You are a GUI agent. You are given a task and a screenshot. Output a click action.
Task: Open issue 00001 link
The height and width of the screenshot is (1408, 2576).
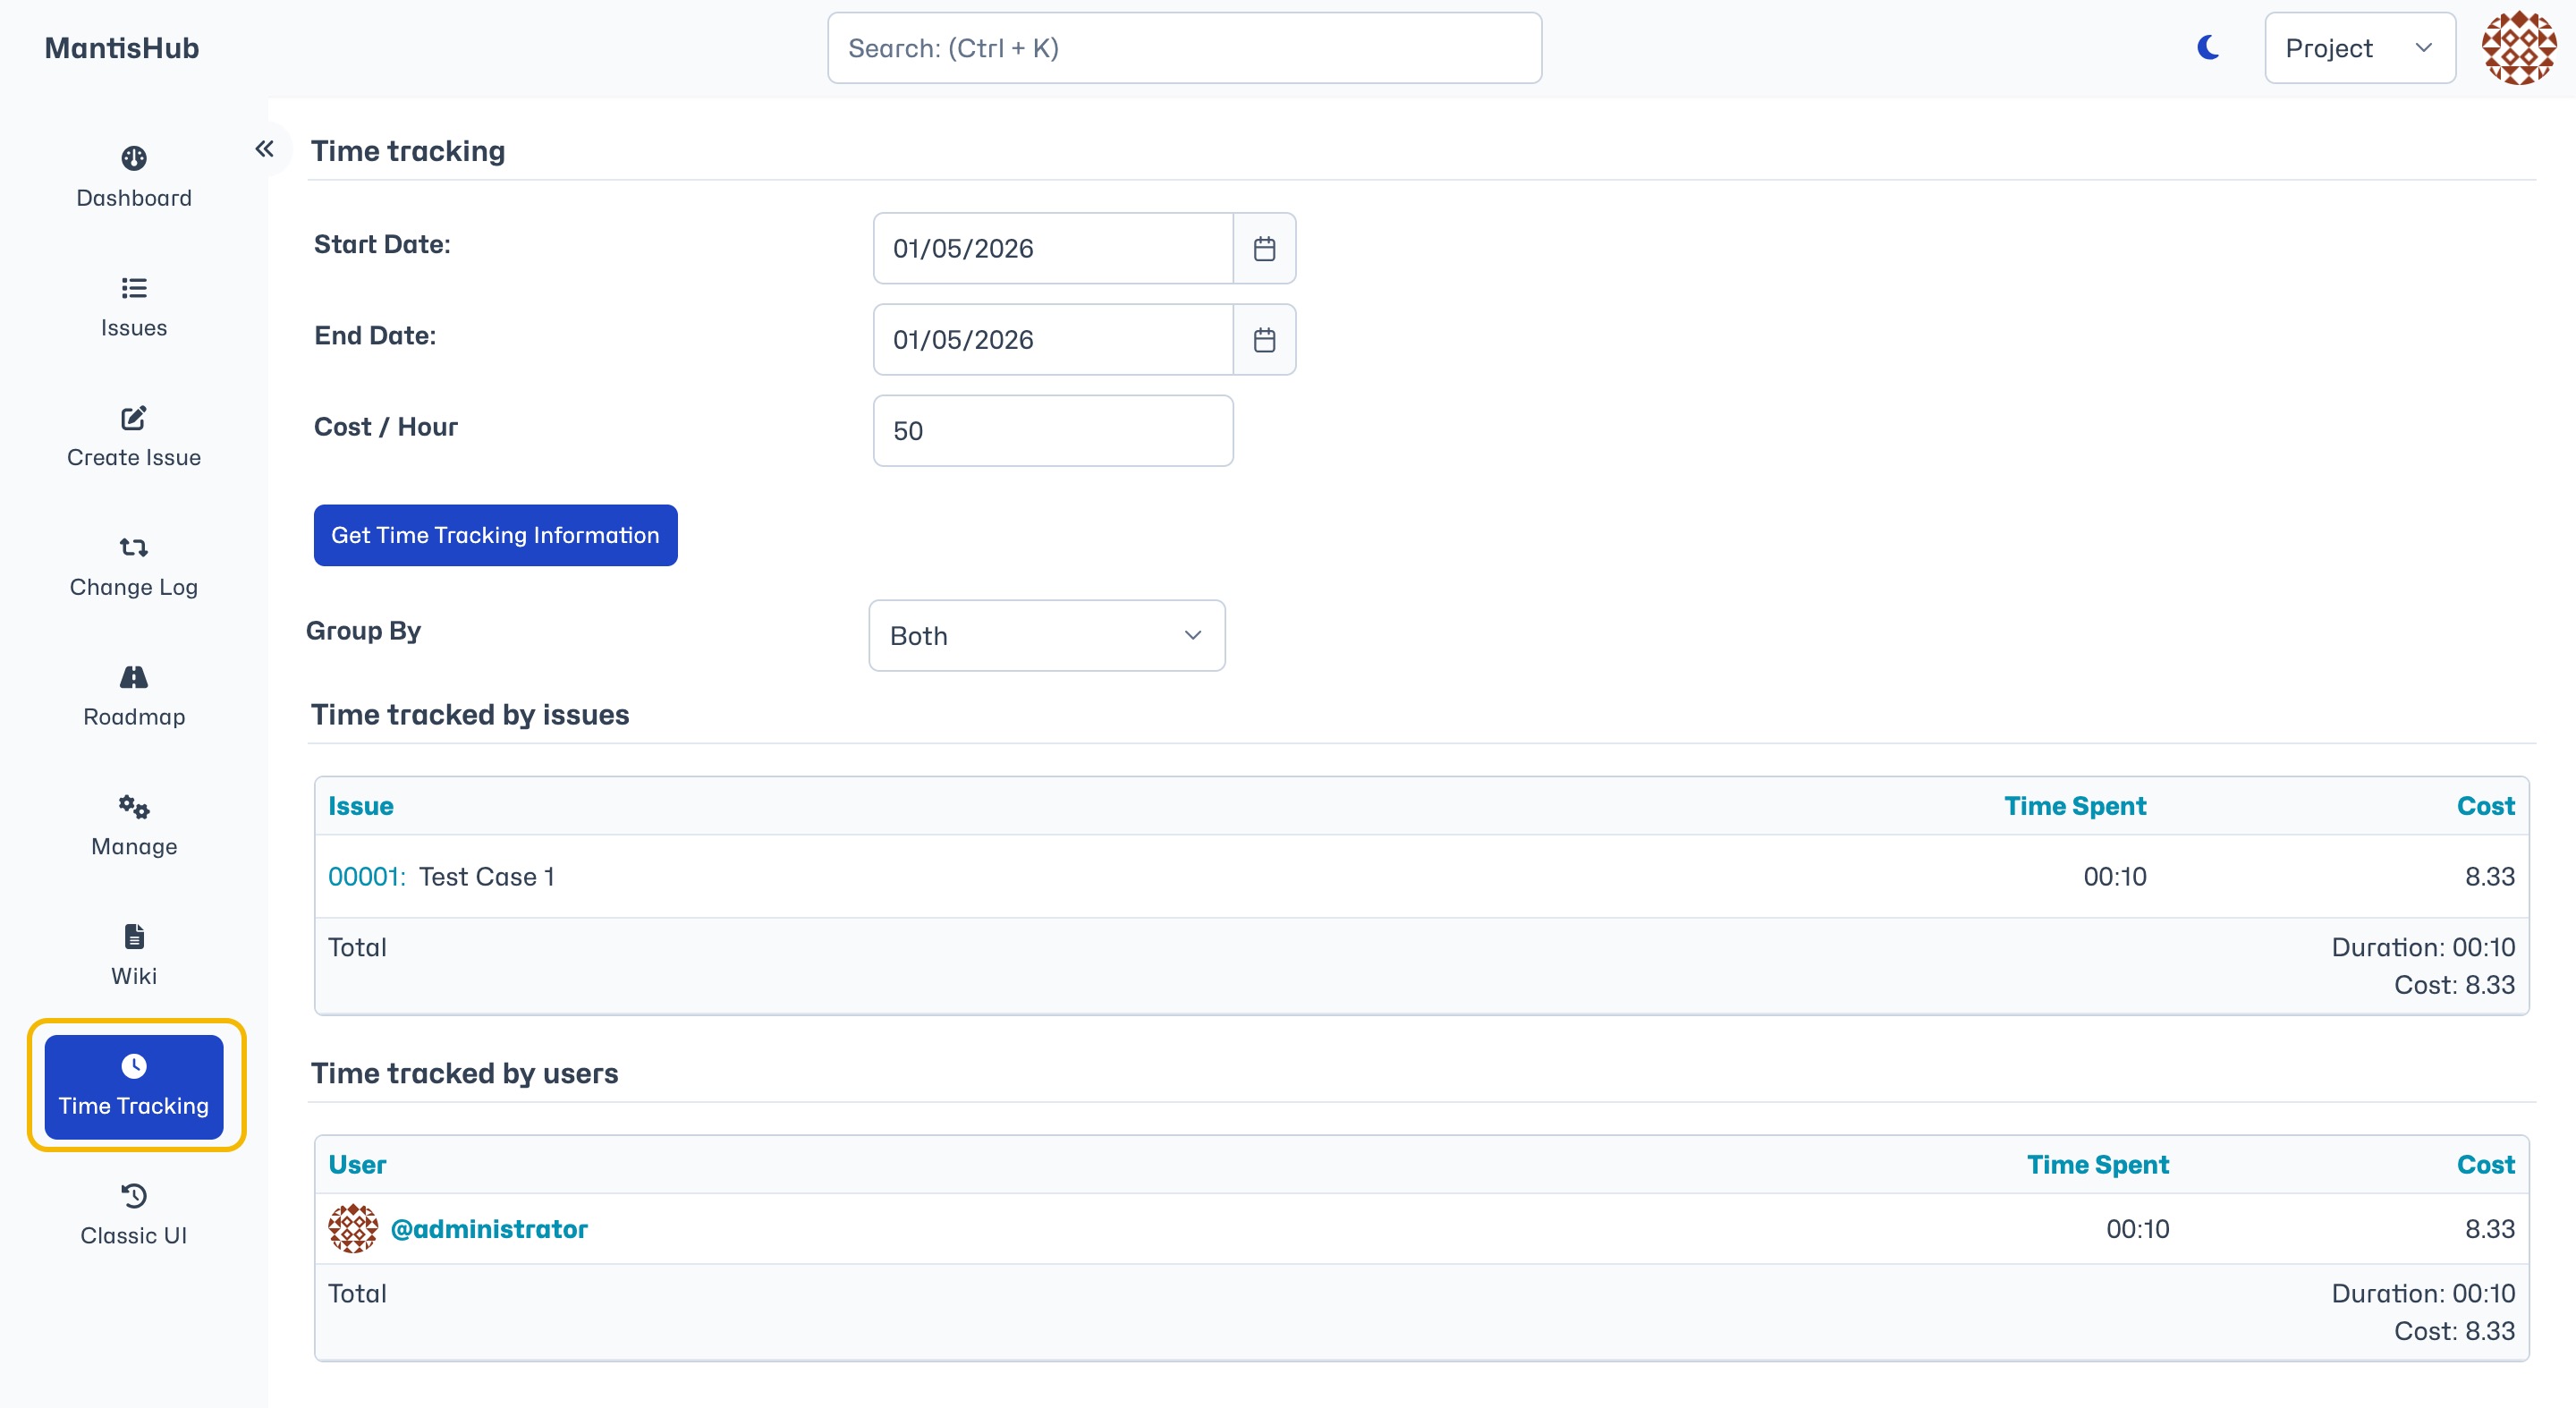pyautogui.click(x=366, y=876)
